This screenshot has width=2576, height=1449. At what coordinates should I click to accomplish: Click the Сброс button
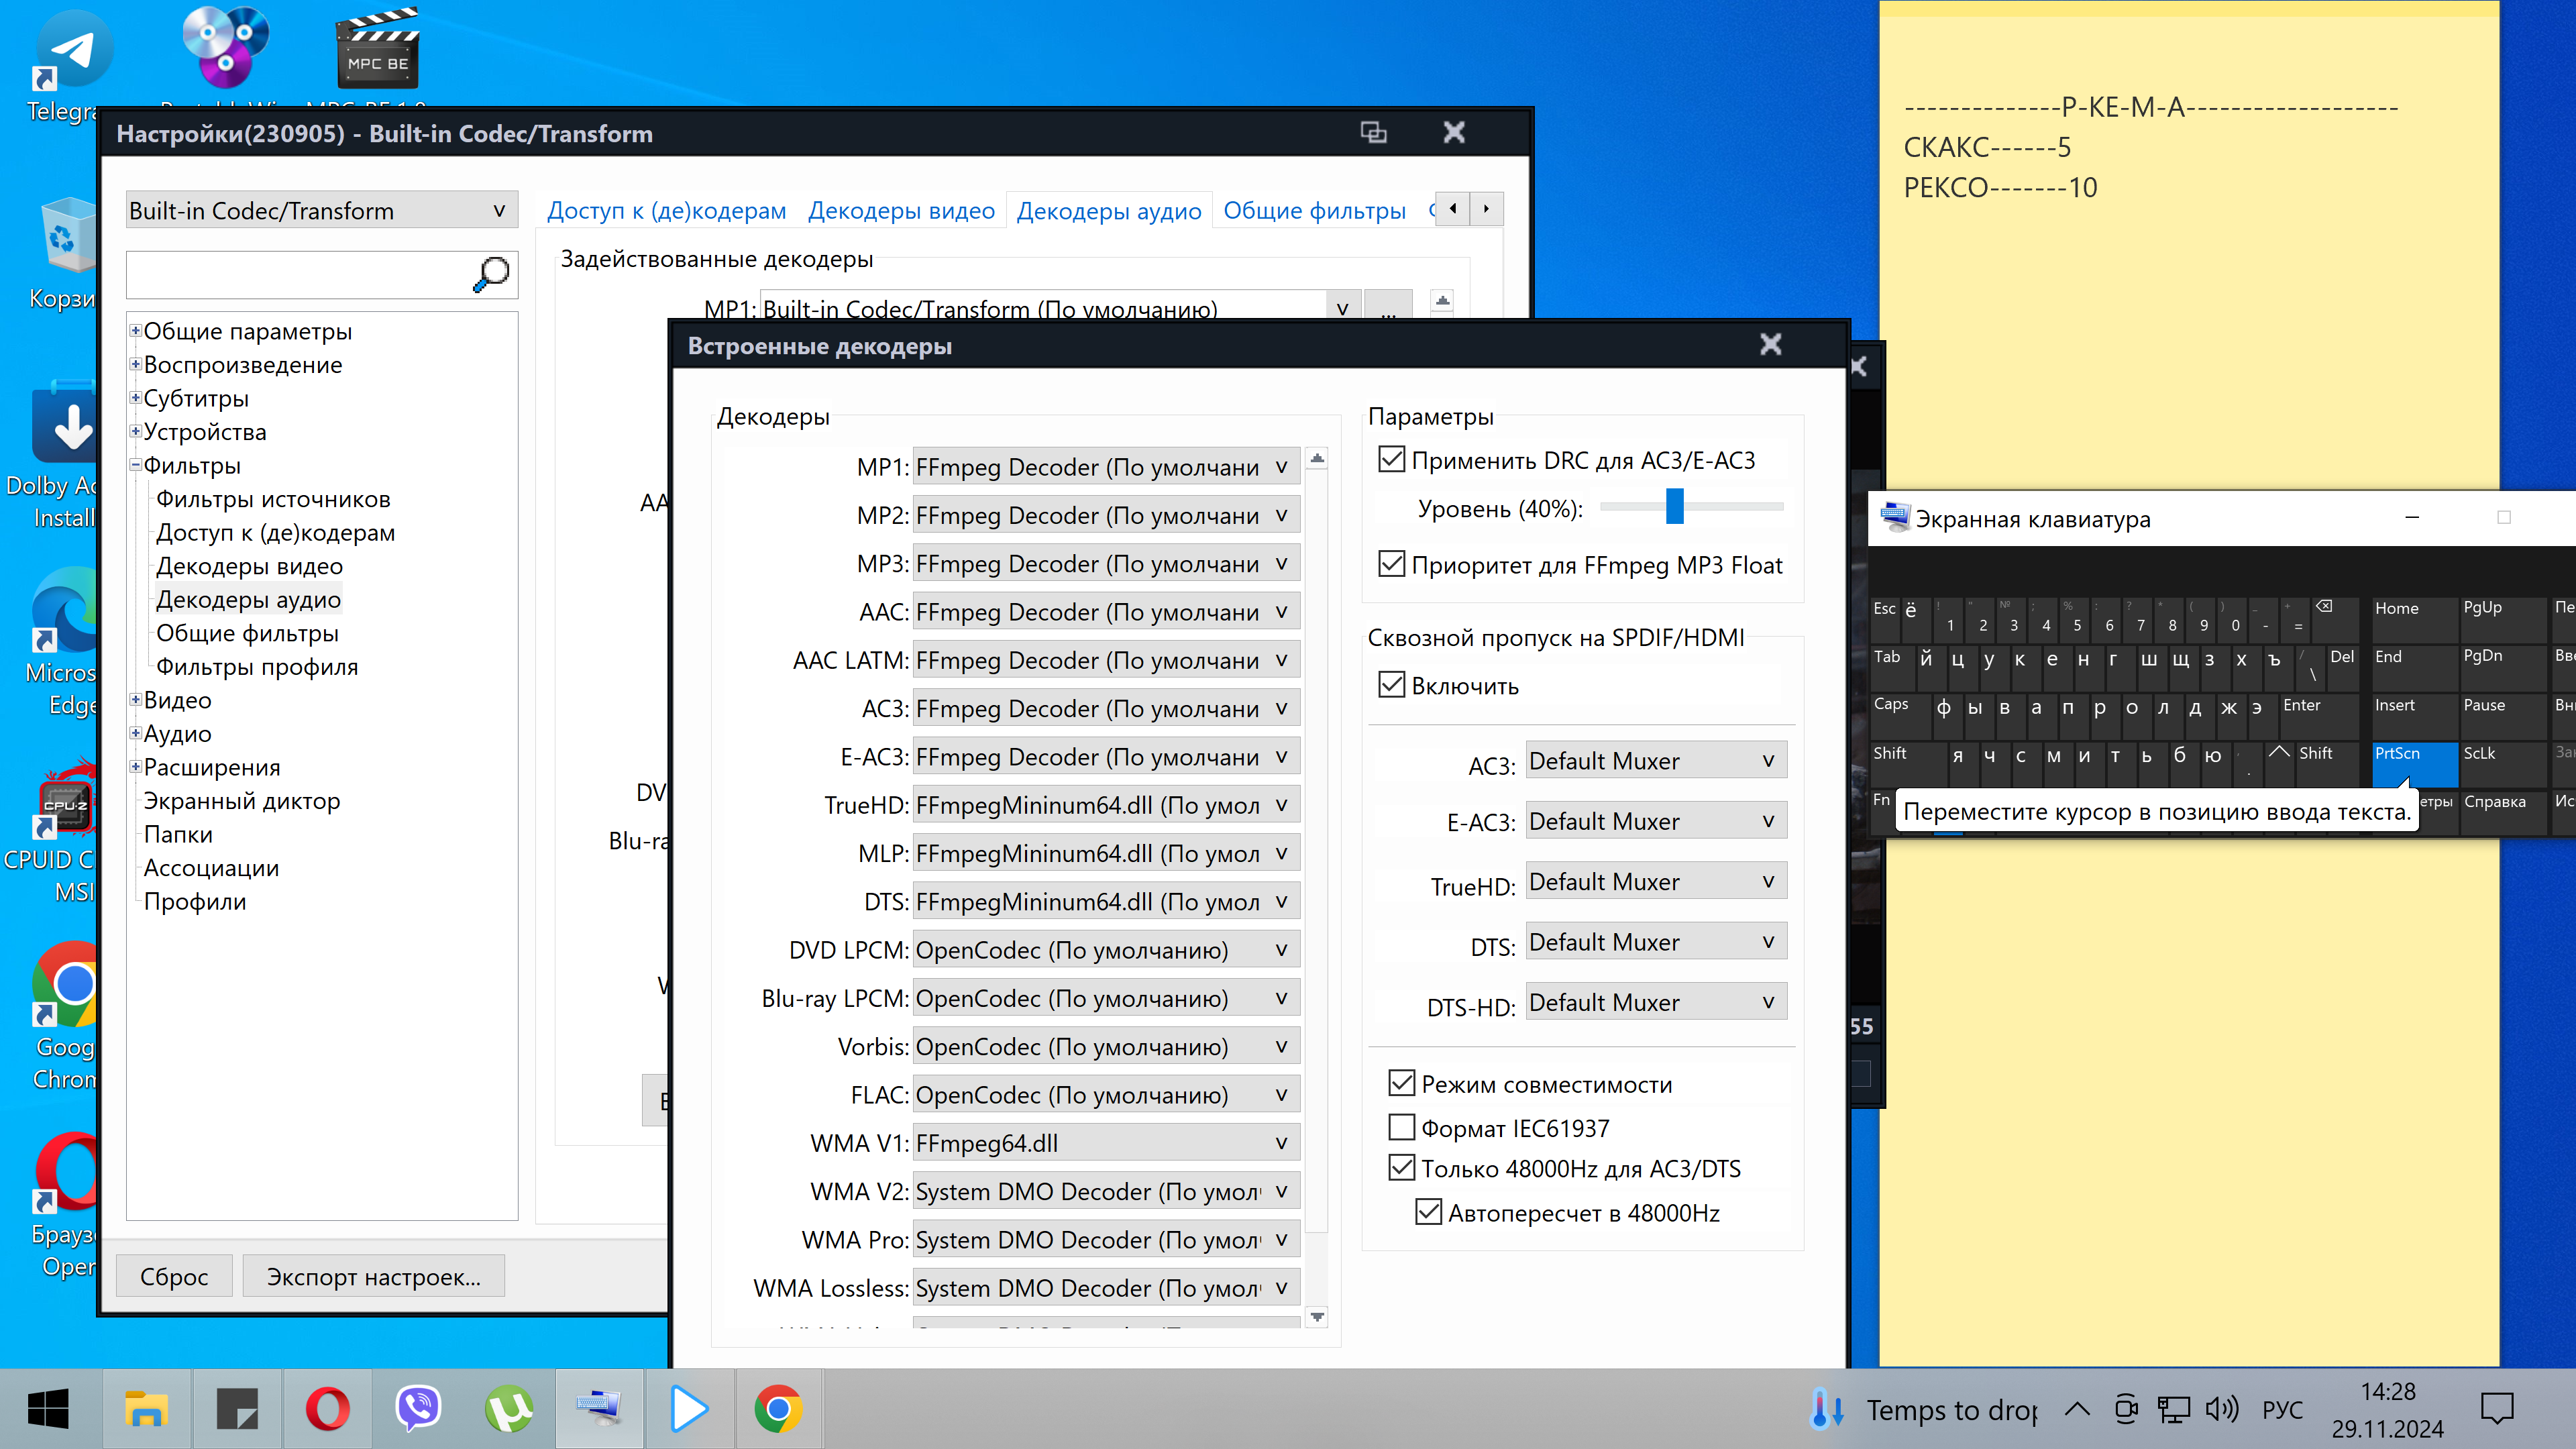pyautogui.click(x=174, y=1277)
